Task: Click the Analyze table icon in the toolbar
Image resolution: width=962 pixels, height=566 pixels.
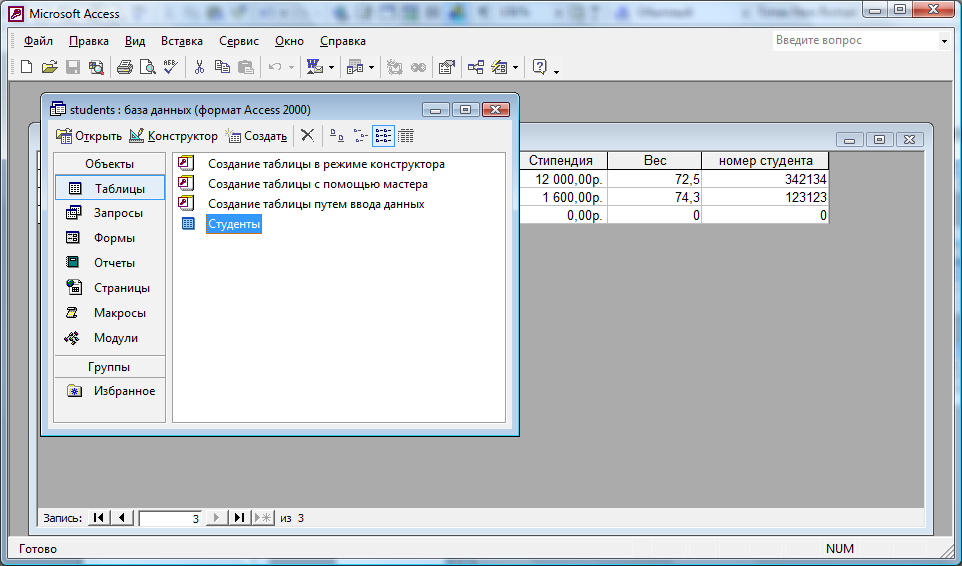Action: pos(355,67)
